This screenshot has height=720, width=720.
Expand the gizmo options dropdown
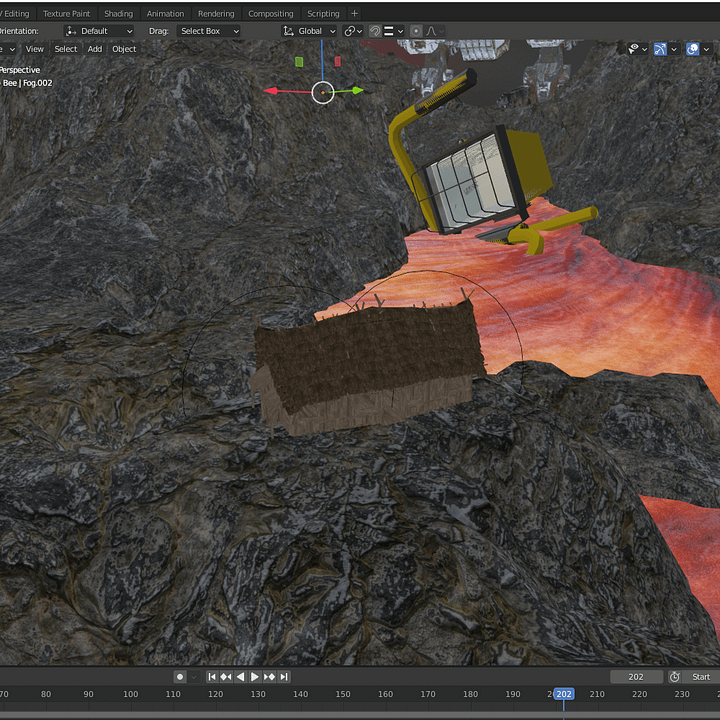[x=674, y=49]
